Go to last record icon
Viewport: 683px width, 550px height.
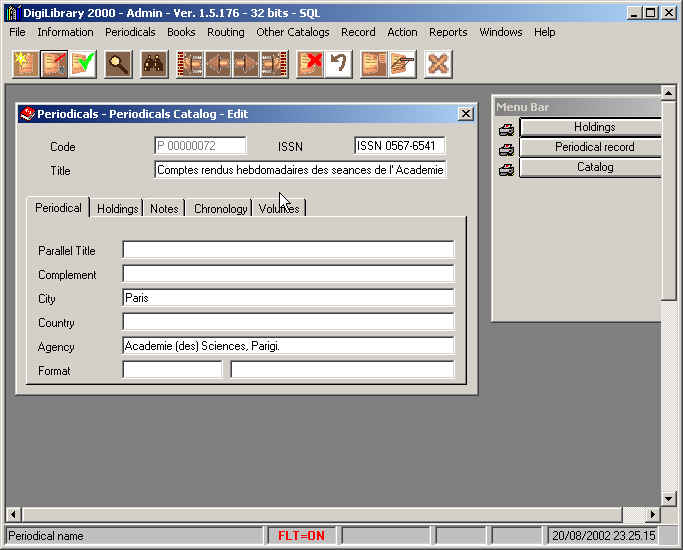[274, 64]
